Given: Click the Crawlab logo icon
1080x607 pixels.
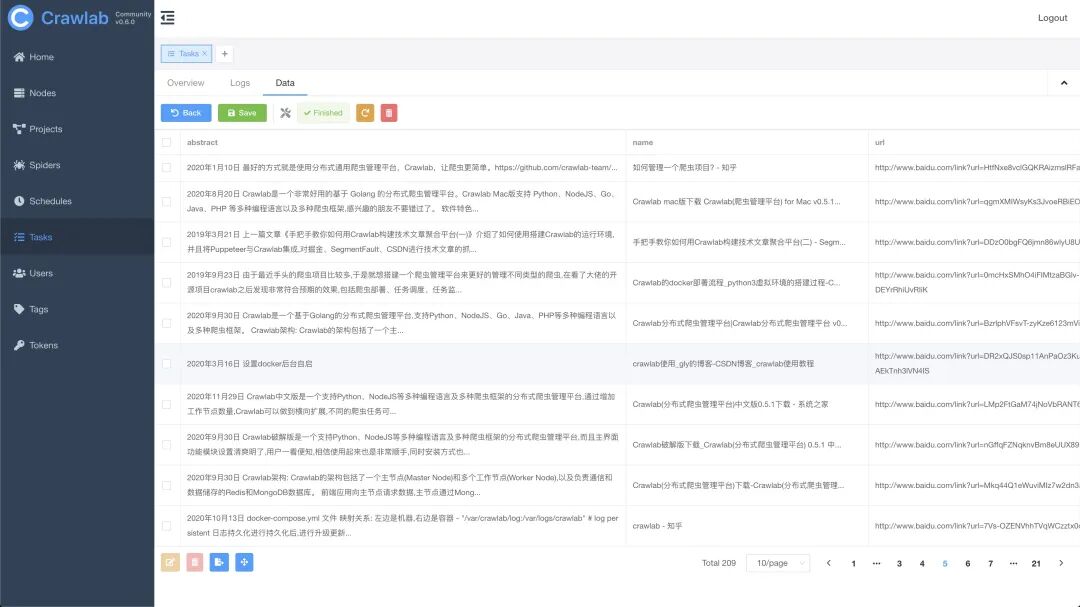Looking at the screenshot, I should click(21, 18).
